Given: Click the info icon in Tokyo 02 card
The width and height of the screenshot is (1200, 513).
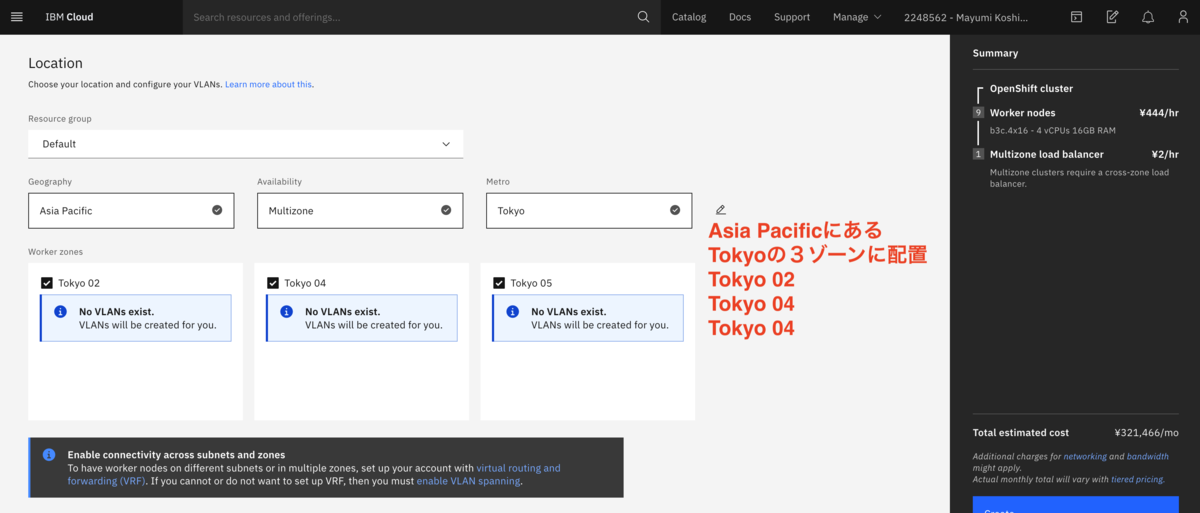Looking at the screenshot, I should pyautogui.click(x=60, y=312).
